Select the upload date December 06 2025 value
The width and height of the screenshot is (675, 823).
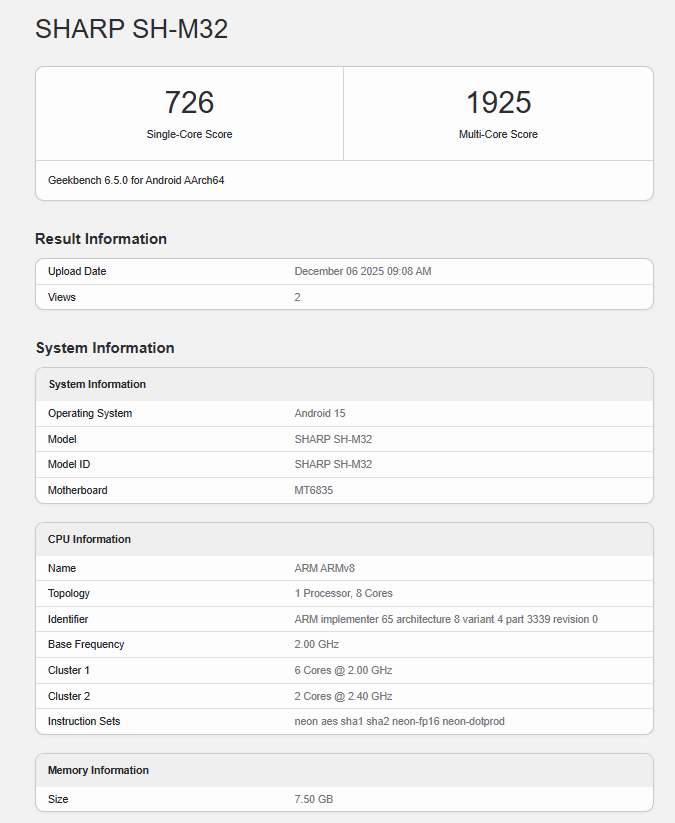362,272
